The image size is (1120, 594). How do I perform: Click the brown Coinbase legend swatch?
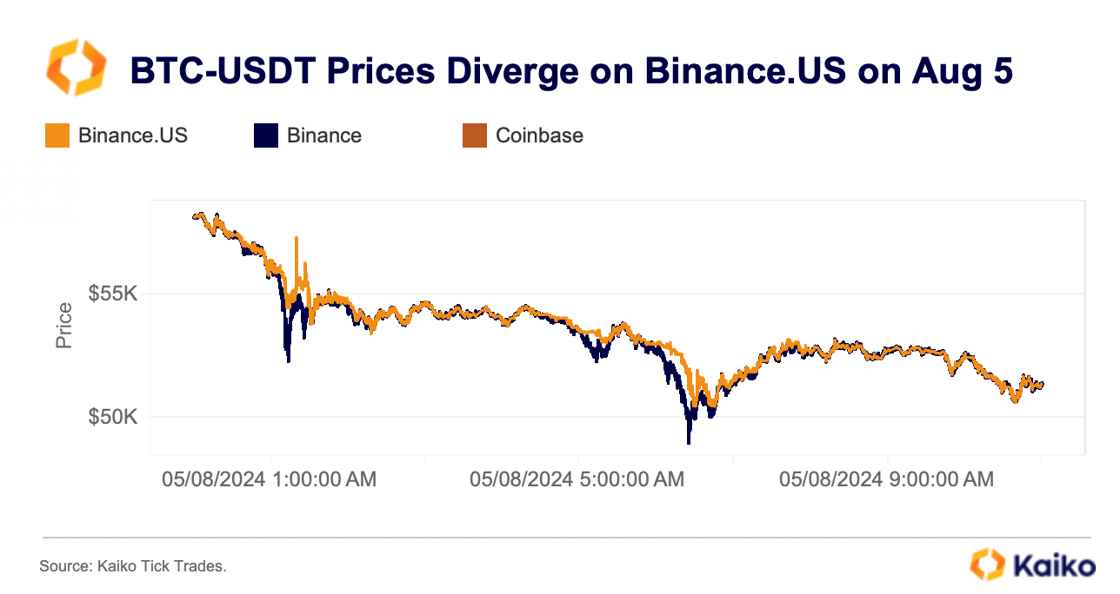(475, 135)
